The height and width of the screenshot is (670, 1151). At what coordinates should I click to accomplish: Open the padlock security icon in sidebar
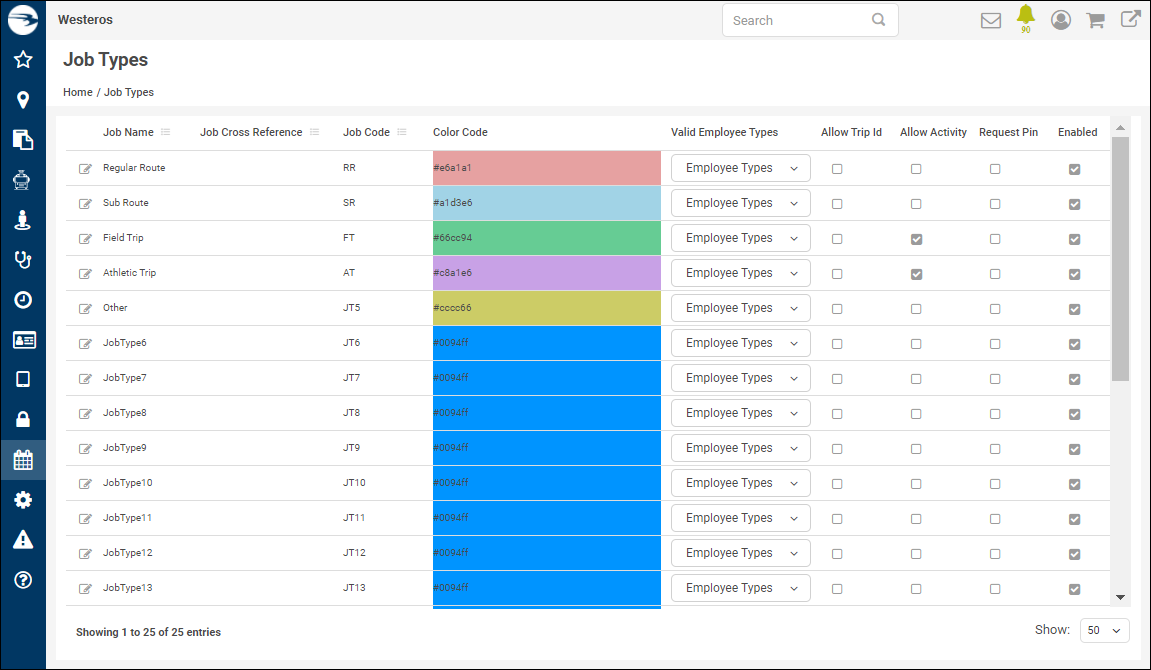coord(23,419)
